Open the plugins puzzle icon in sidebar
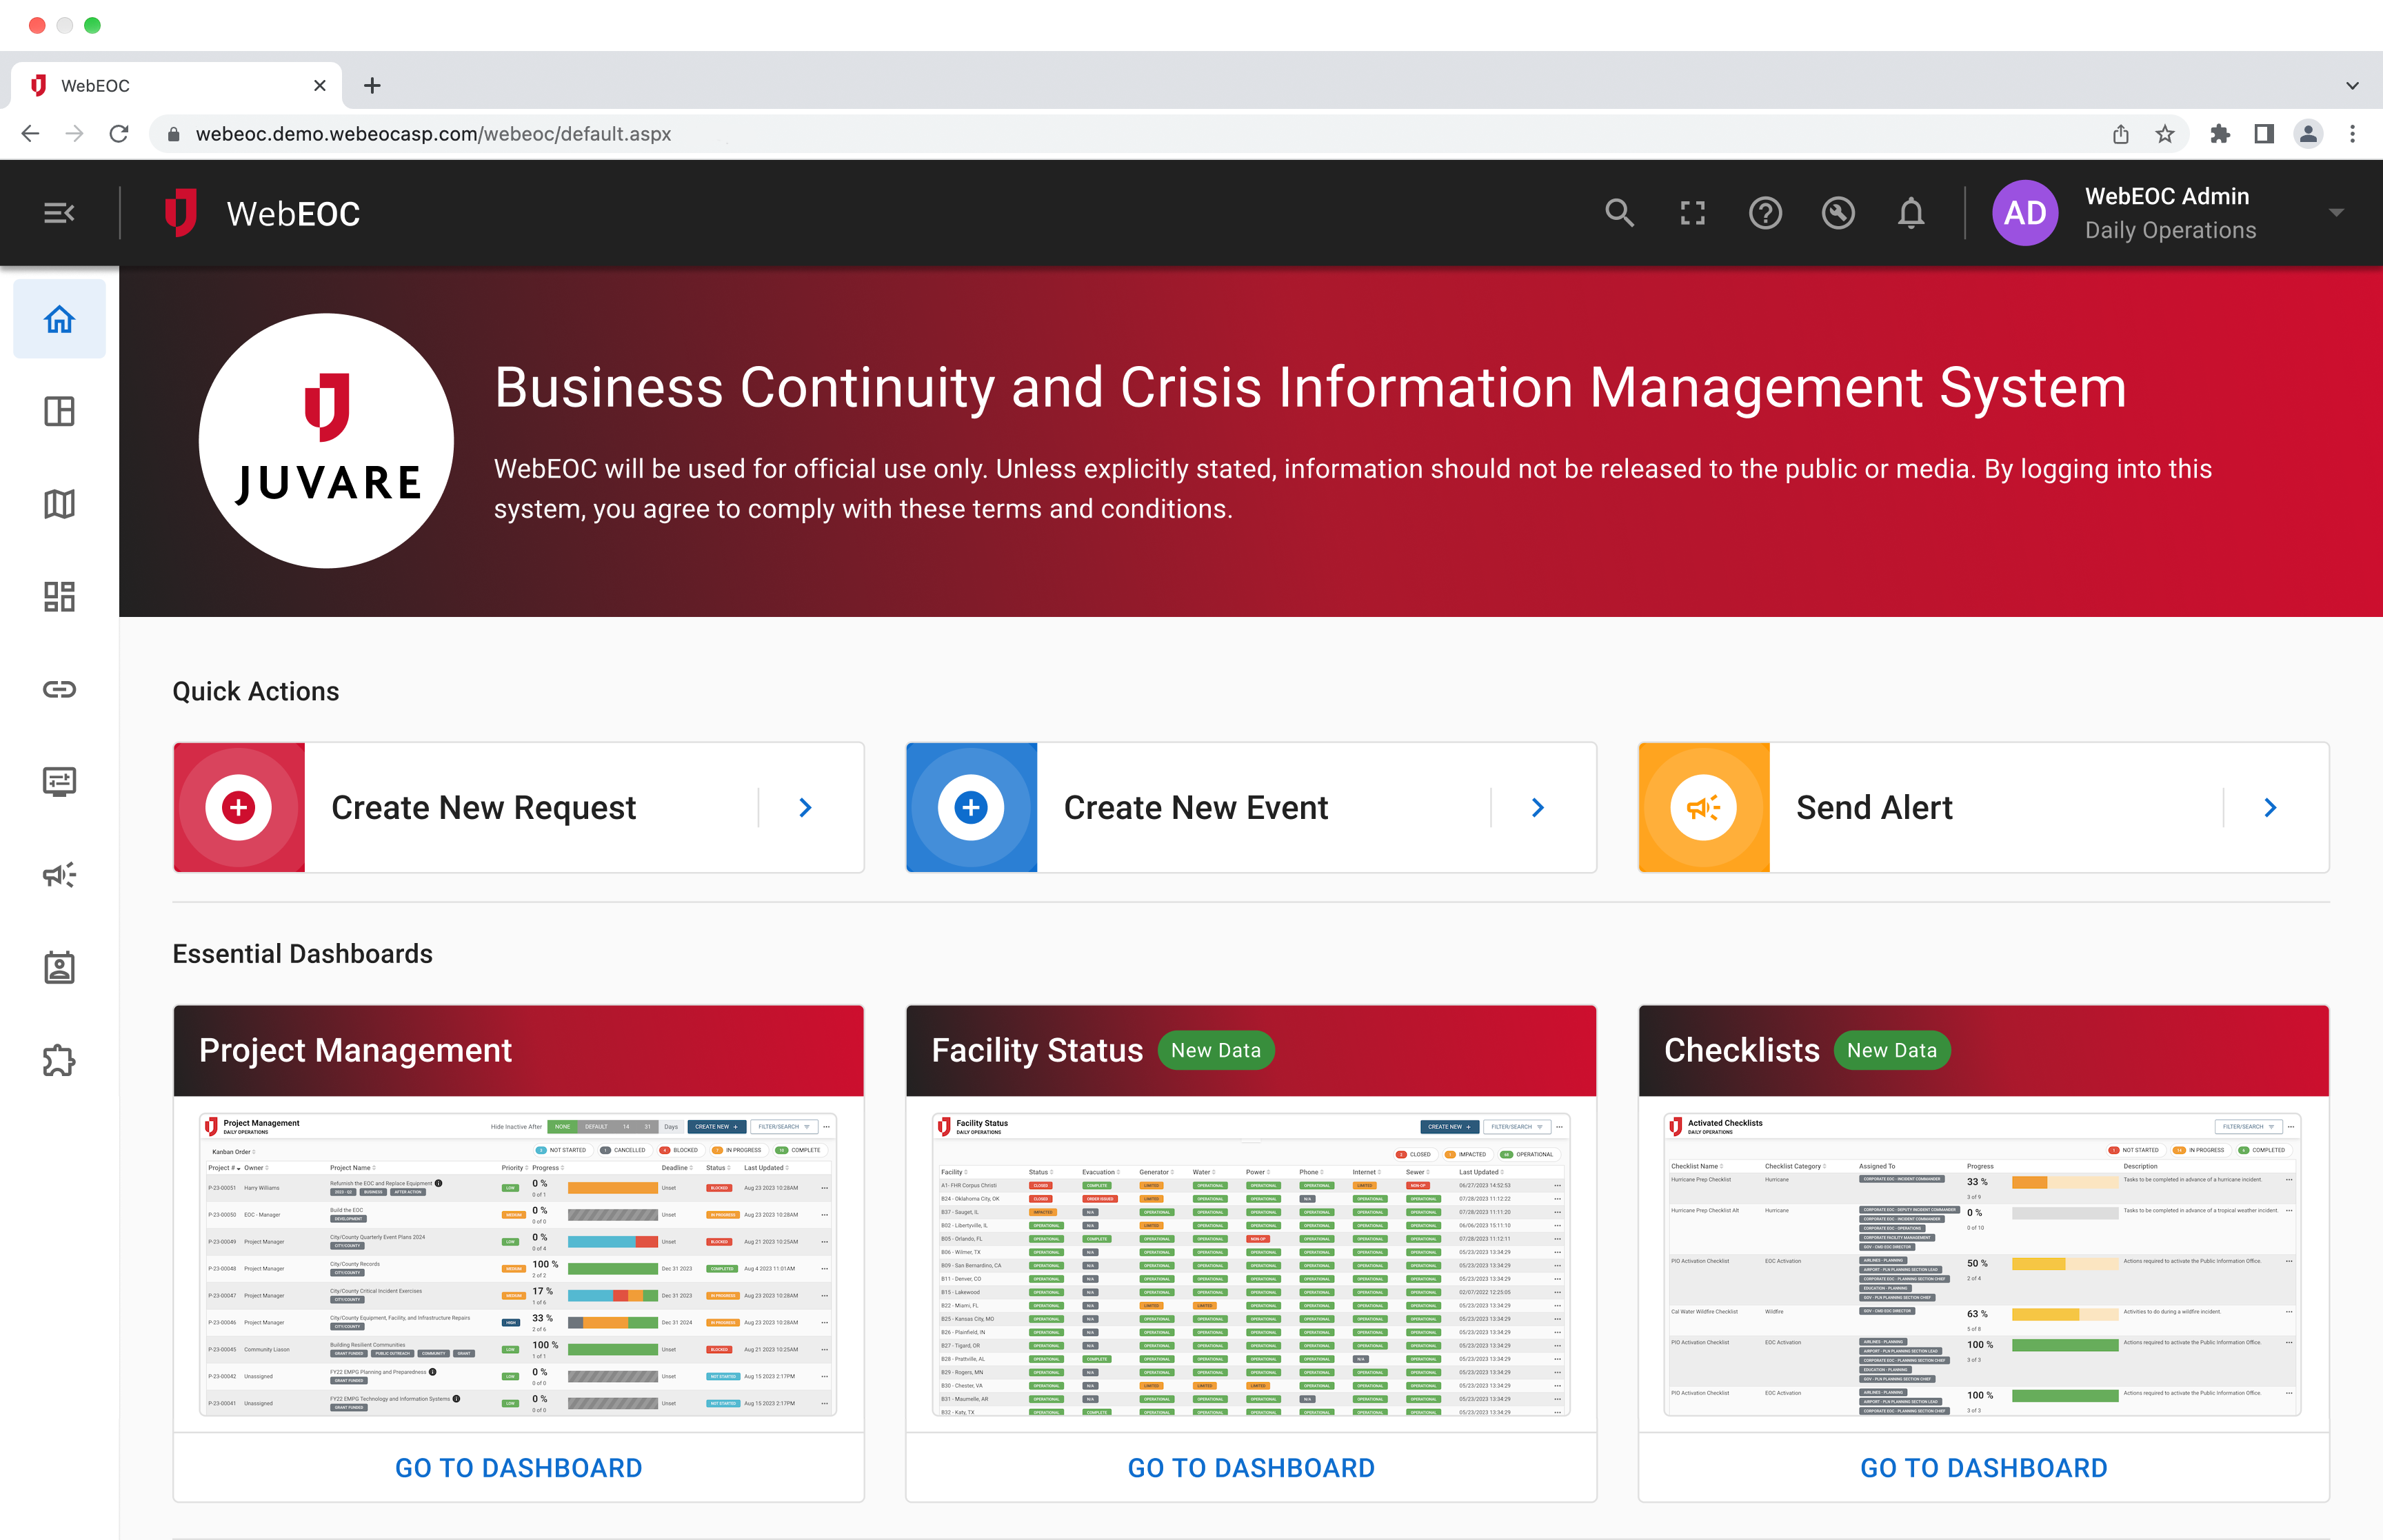The width and height of the screenshot is (2383, 1540). (x=59, y=1060)
